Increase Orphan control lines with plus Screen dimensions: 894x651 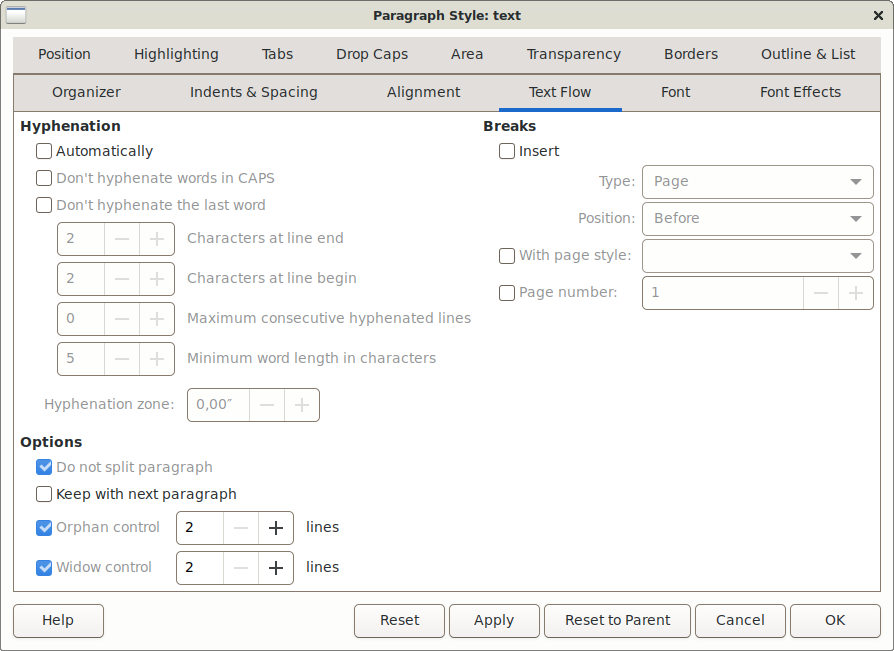(x=276, y=528)
